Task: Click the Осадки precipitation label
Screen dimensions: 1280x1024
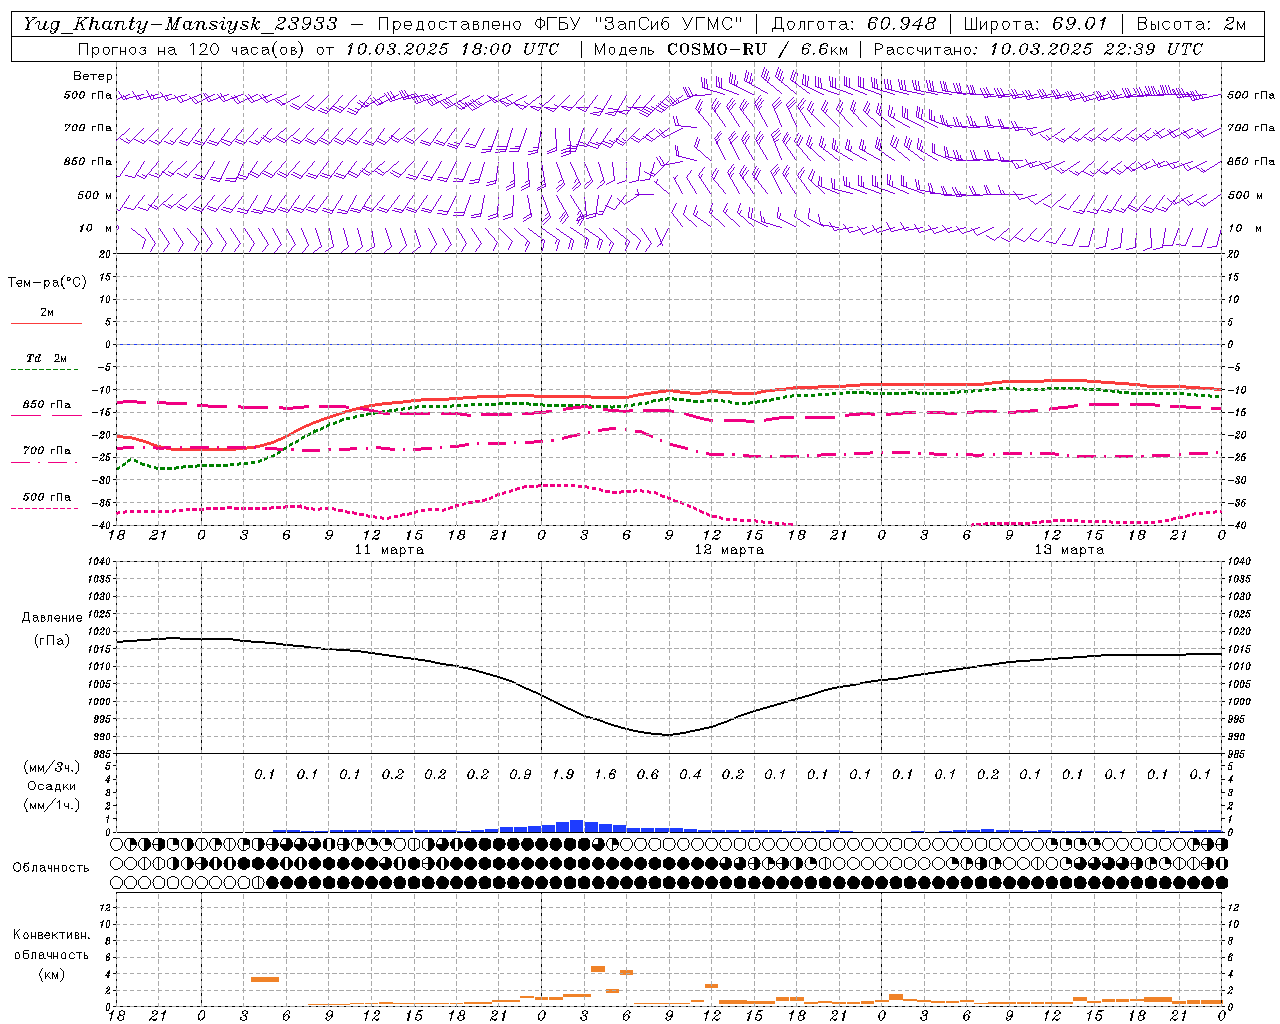Action: 51,786
